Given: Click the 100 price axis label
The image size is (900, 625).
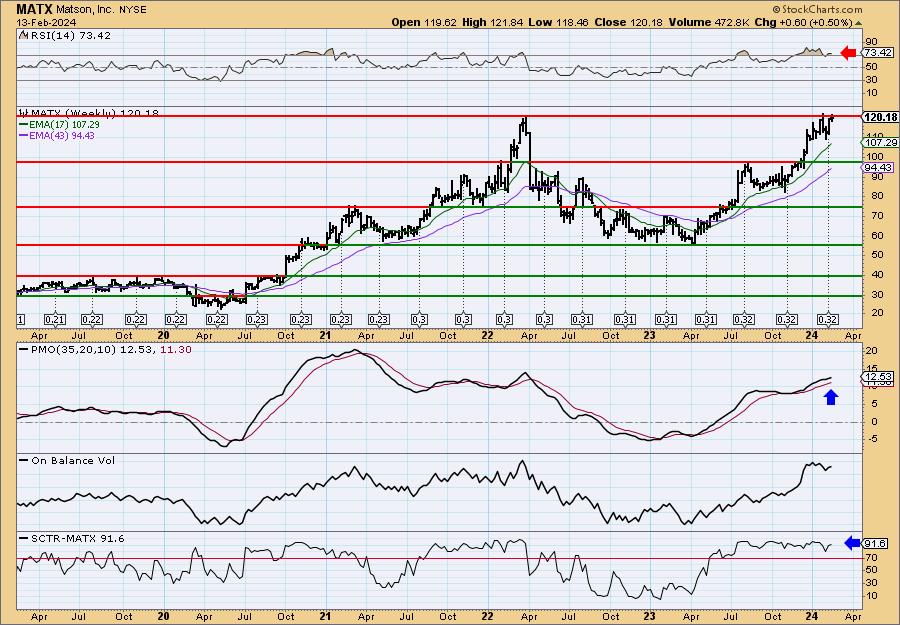Looking at the screenshot, I should (873, 156).
